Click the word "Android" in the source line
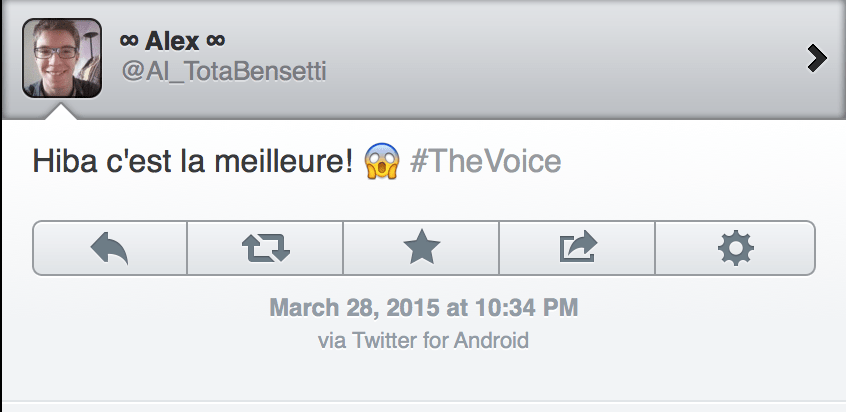The image size is (846, 412). [x=492, y=340]
